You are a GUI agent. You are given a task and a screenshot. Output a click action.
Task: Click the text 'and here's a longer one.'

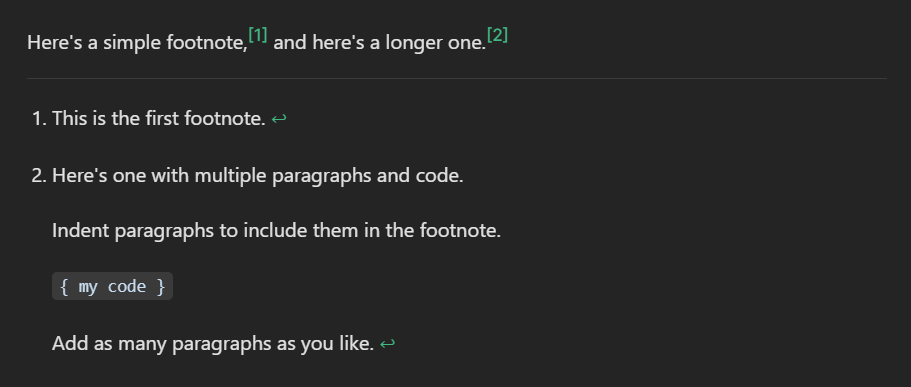[x=379, y=43]
